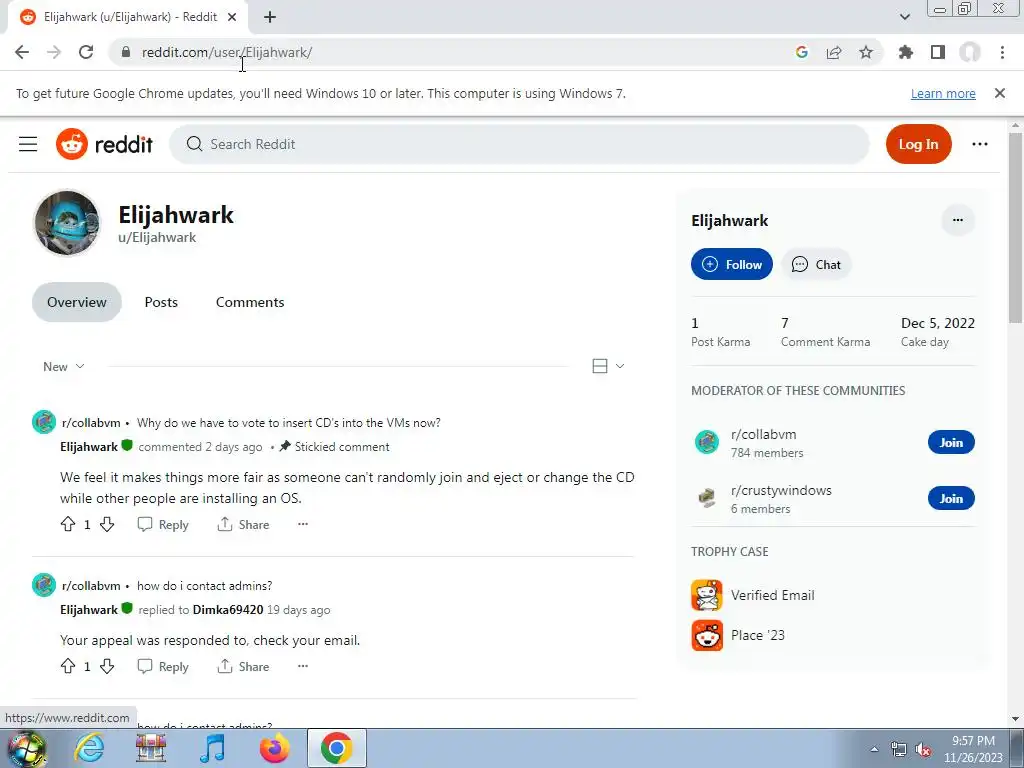Click the muted volume tray icon
This screenshot has width=1024, height=768.
[923, 749]
